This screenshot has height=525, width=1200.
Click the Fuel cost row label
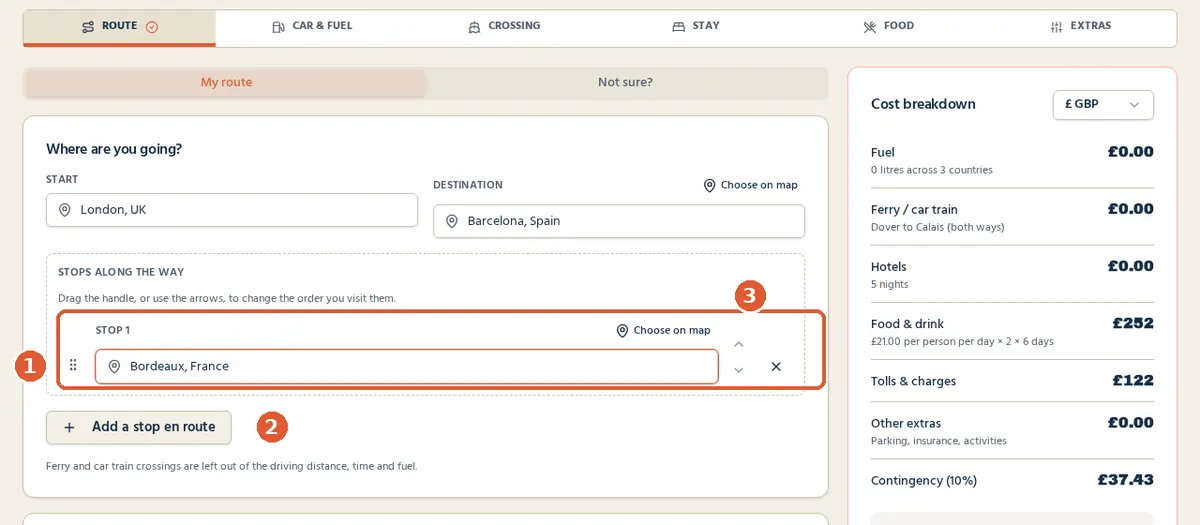click(x=883, y=153)
